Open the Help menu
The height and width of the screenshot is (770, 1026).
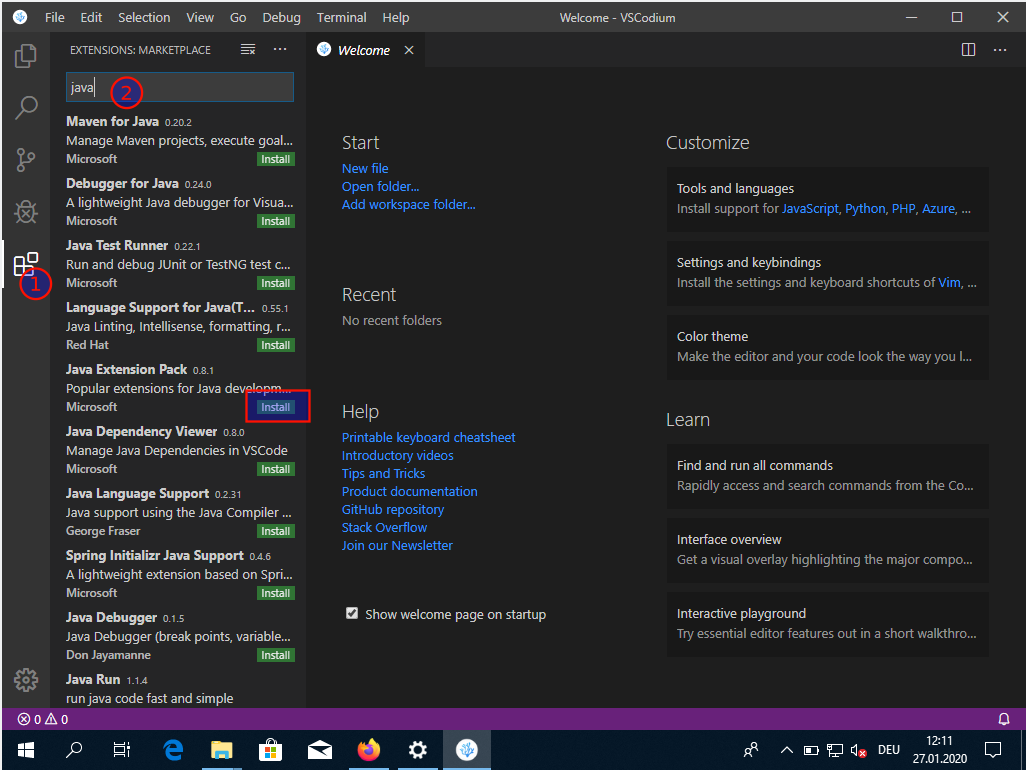pos(396,18)
